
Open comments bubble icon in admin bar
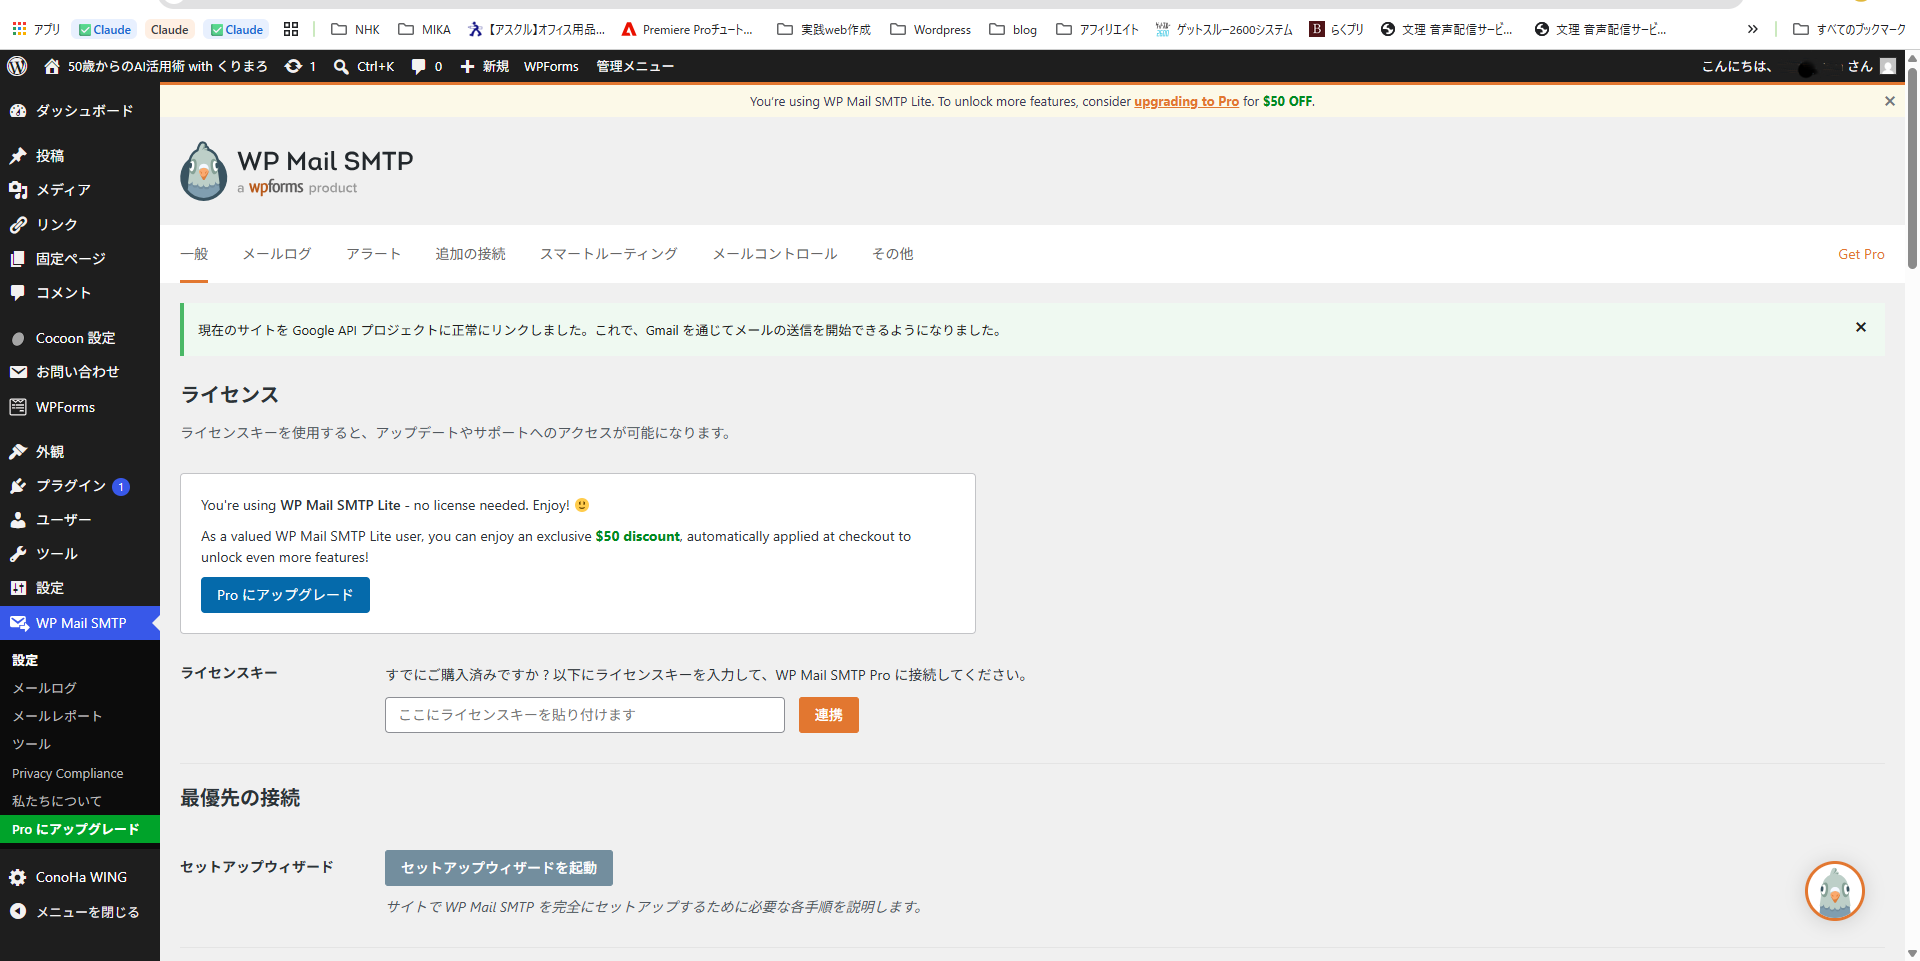427,66
